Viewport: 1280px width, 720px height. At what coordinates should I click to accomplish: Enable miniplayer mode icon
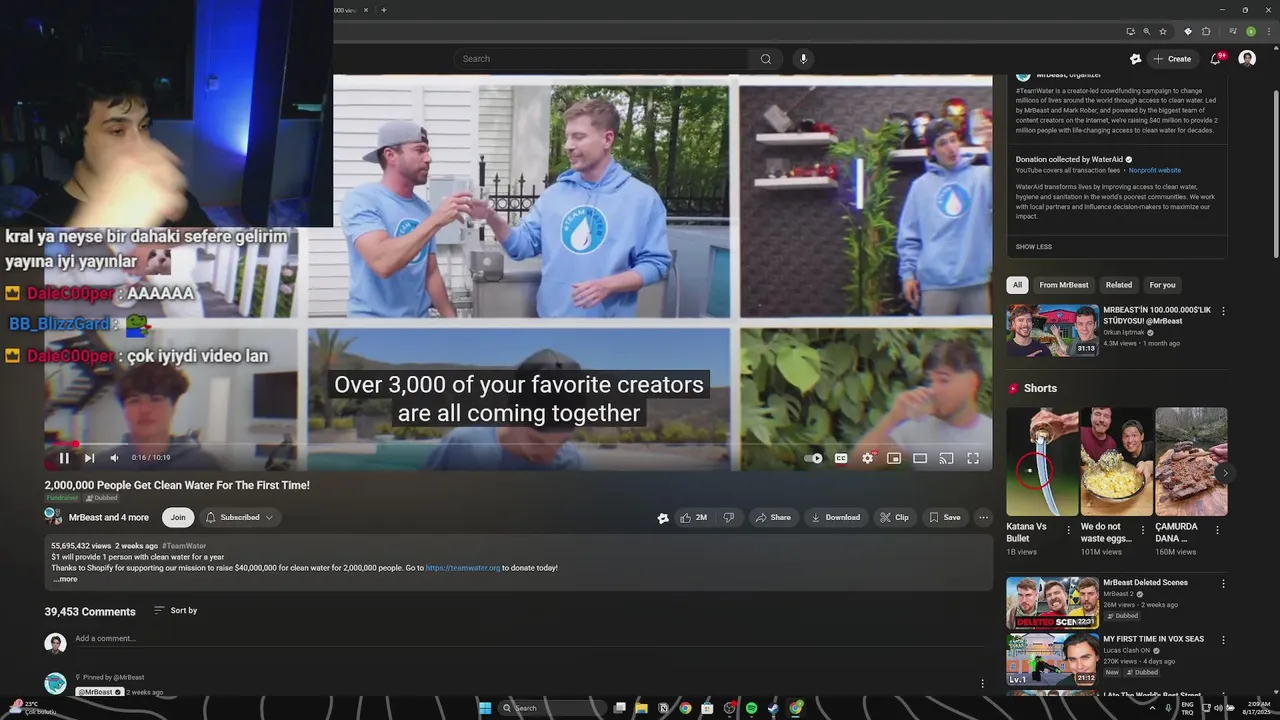894,458
